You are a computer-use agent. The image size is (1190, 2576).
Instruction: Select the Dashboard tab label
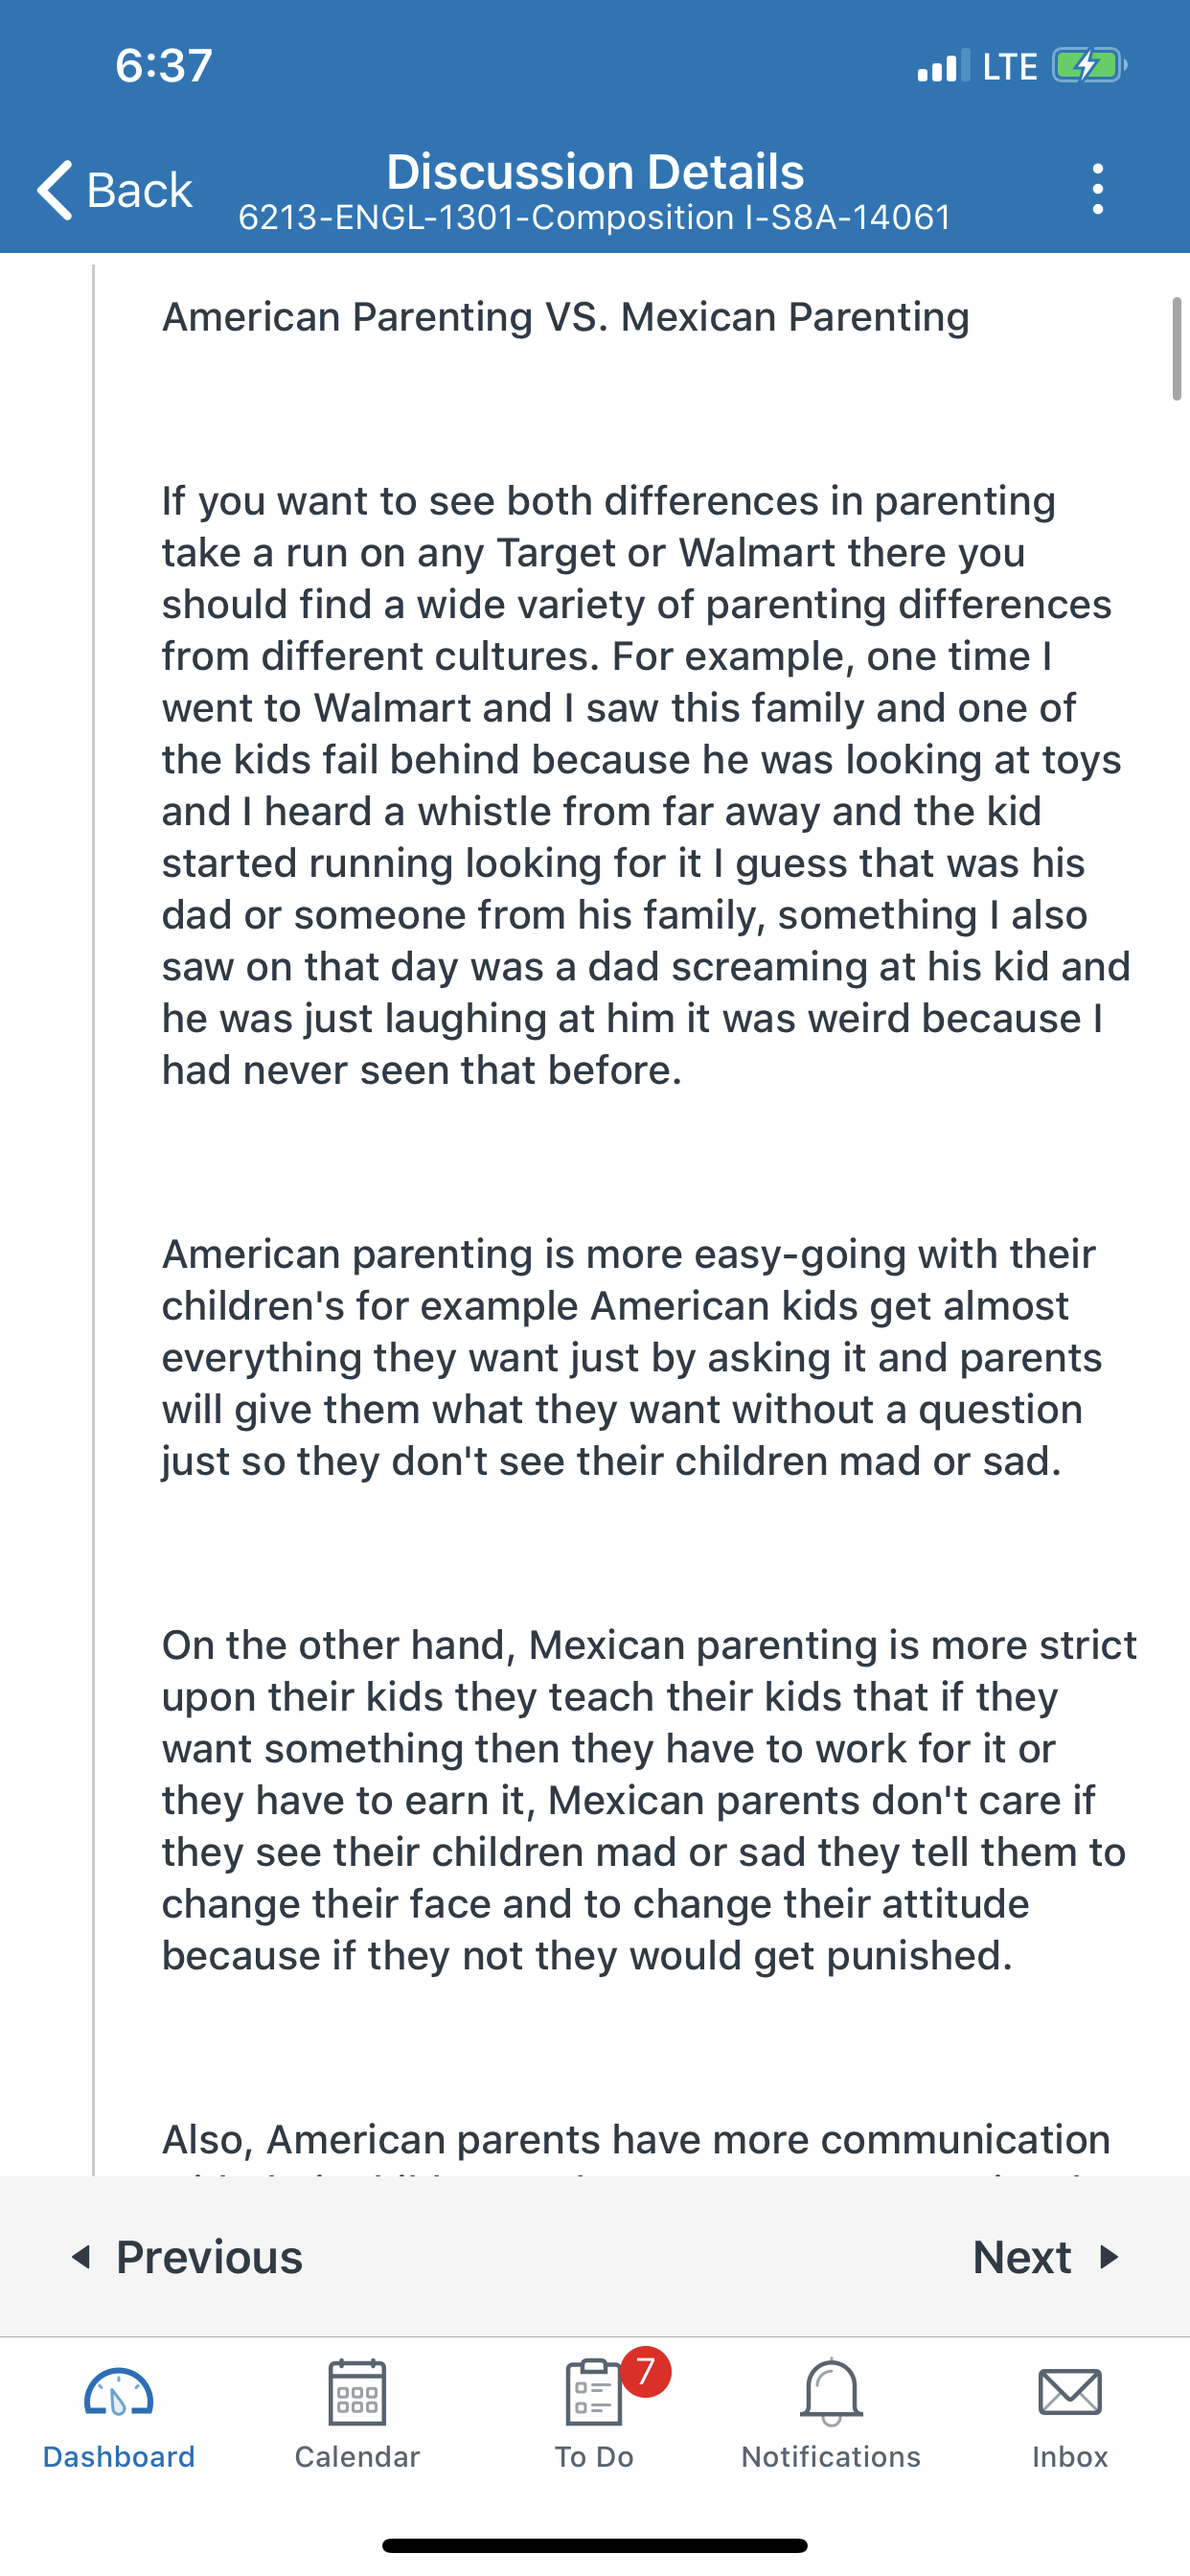point(119,2457)
